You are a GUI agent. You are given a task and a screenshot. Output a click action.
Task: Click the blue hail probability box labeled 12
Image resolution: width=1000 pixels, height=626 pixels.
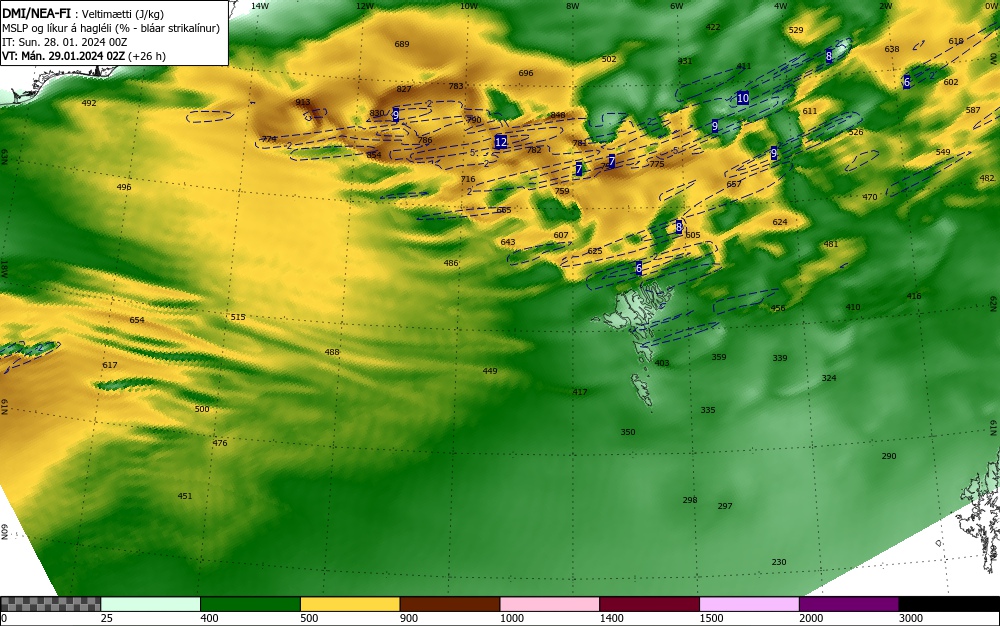pos(501,142)
